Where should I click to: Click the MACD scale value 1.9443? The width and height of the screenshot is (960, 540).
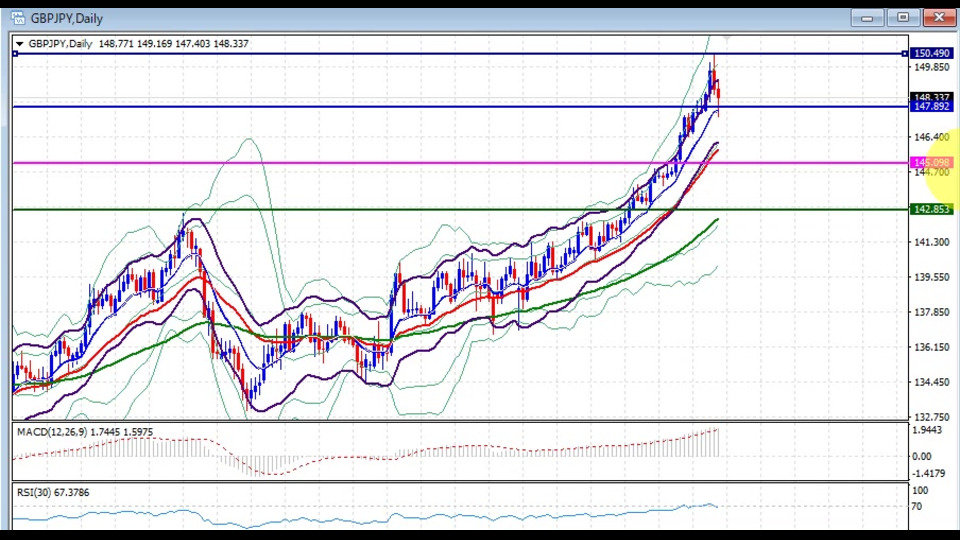(x=927, y=430)
